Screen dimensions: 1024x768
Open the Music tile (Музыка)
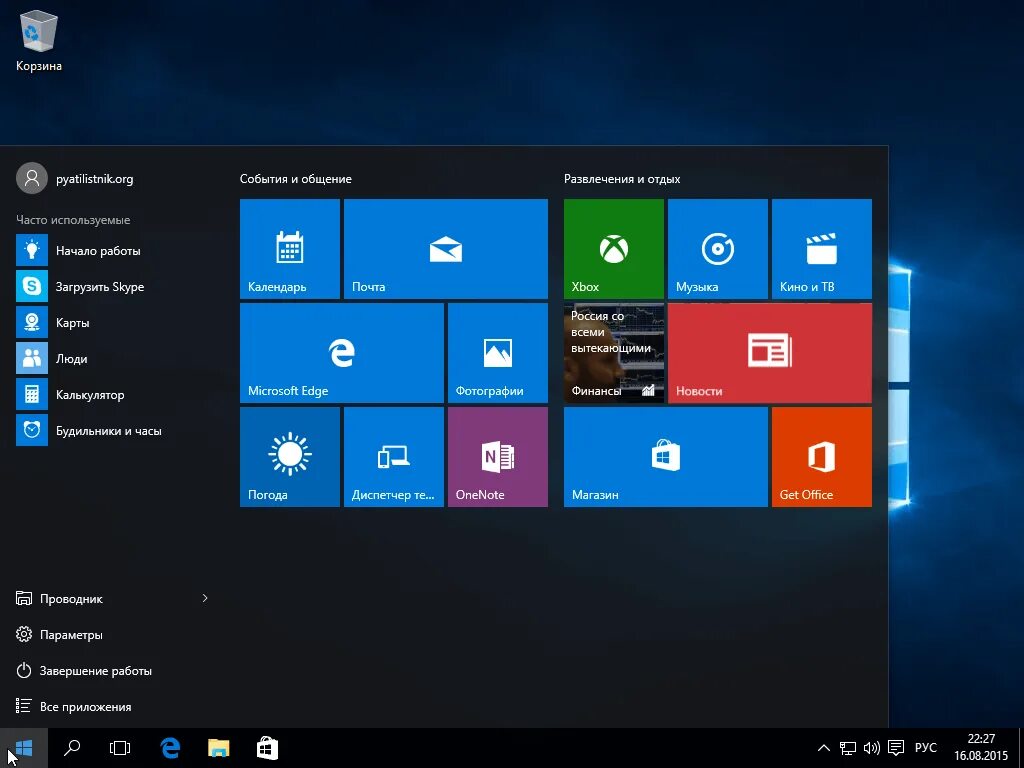click(x=718, y=249)
